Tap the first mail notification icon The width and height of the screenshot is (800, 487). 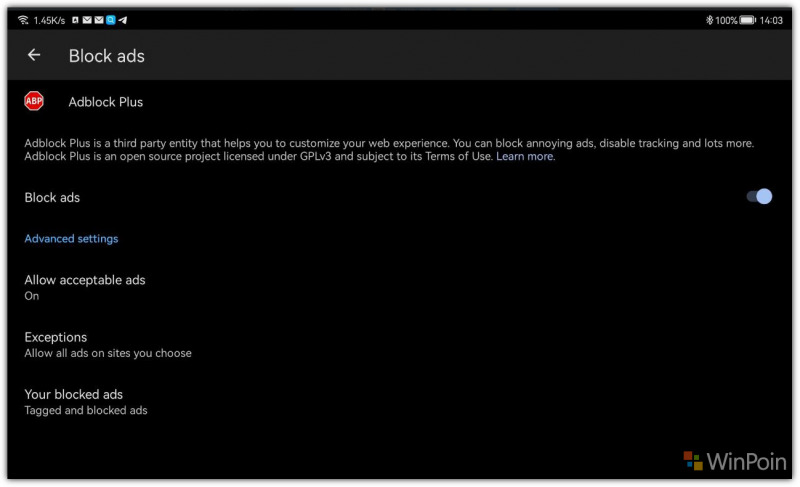87,20
